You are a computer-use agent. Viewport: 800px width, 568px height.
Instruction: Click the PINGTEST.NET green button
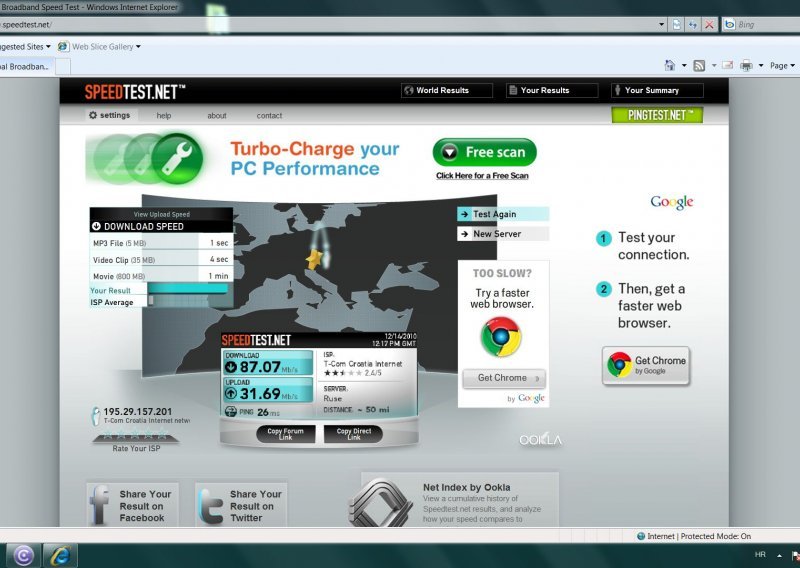[657, 115]
